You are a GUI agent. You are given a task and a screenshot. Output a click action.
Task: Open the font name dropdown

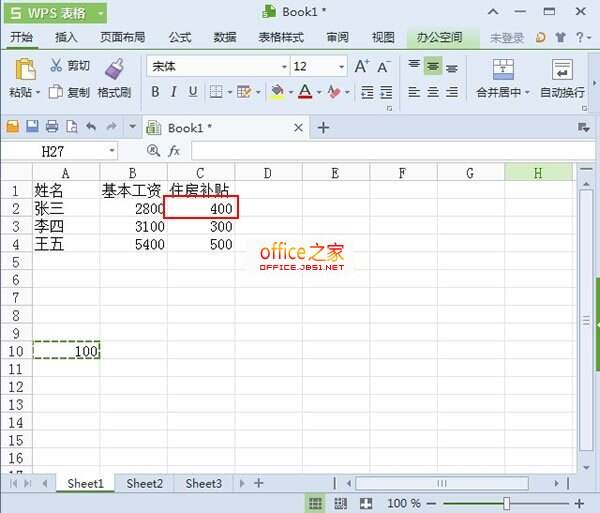284,67
